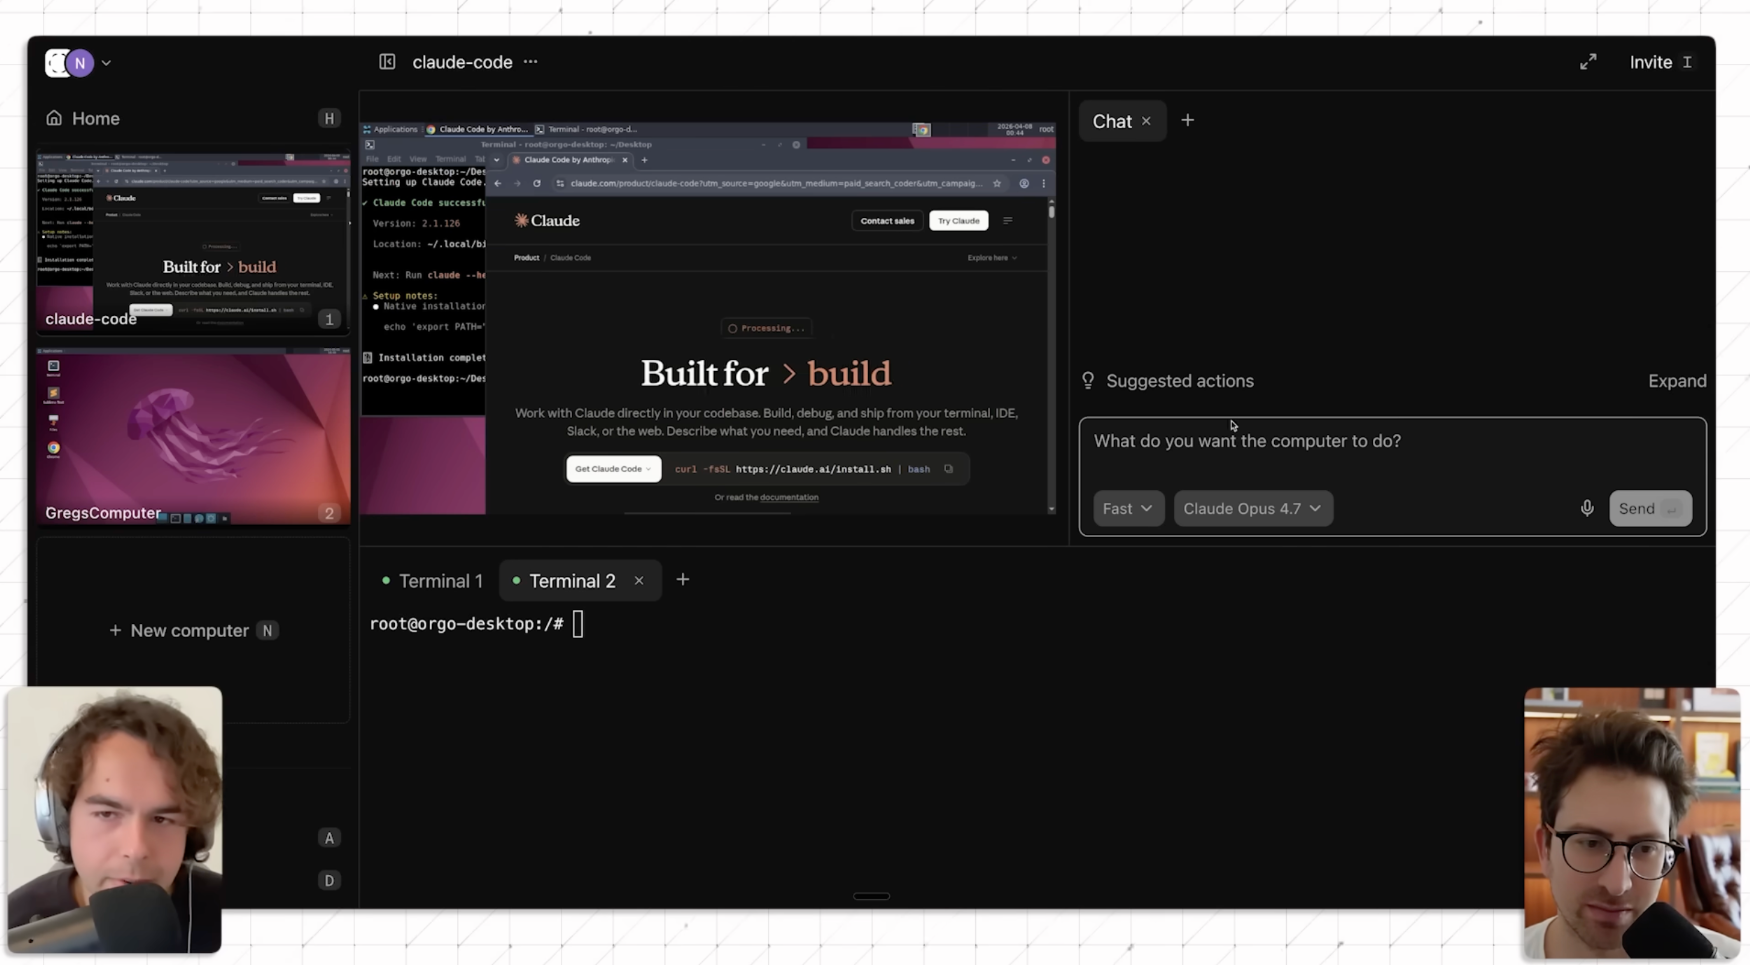
Task: Bookmark the page with the star icon
Action: pyautogui.click(x=997, y=184)
